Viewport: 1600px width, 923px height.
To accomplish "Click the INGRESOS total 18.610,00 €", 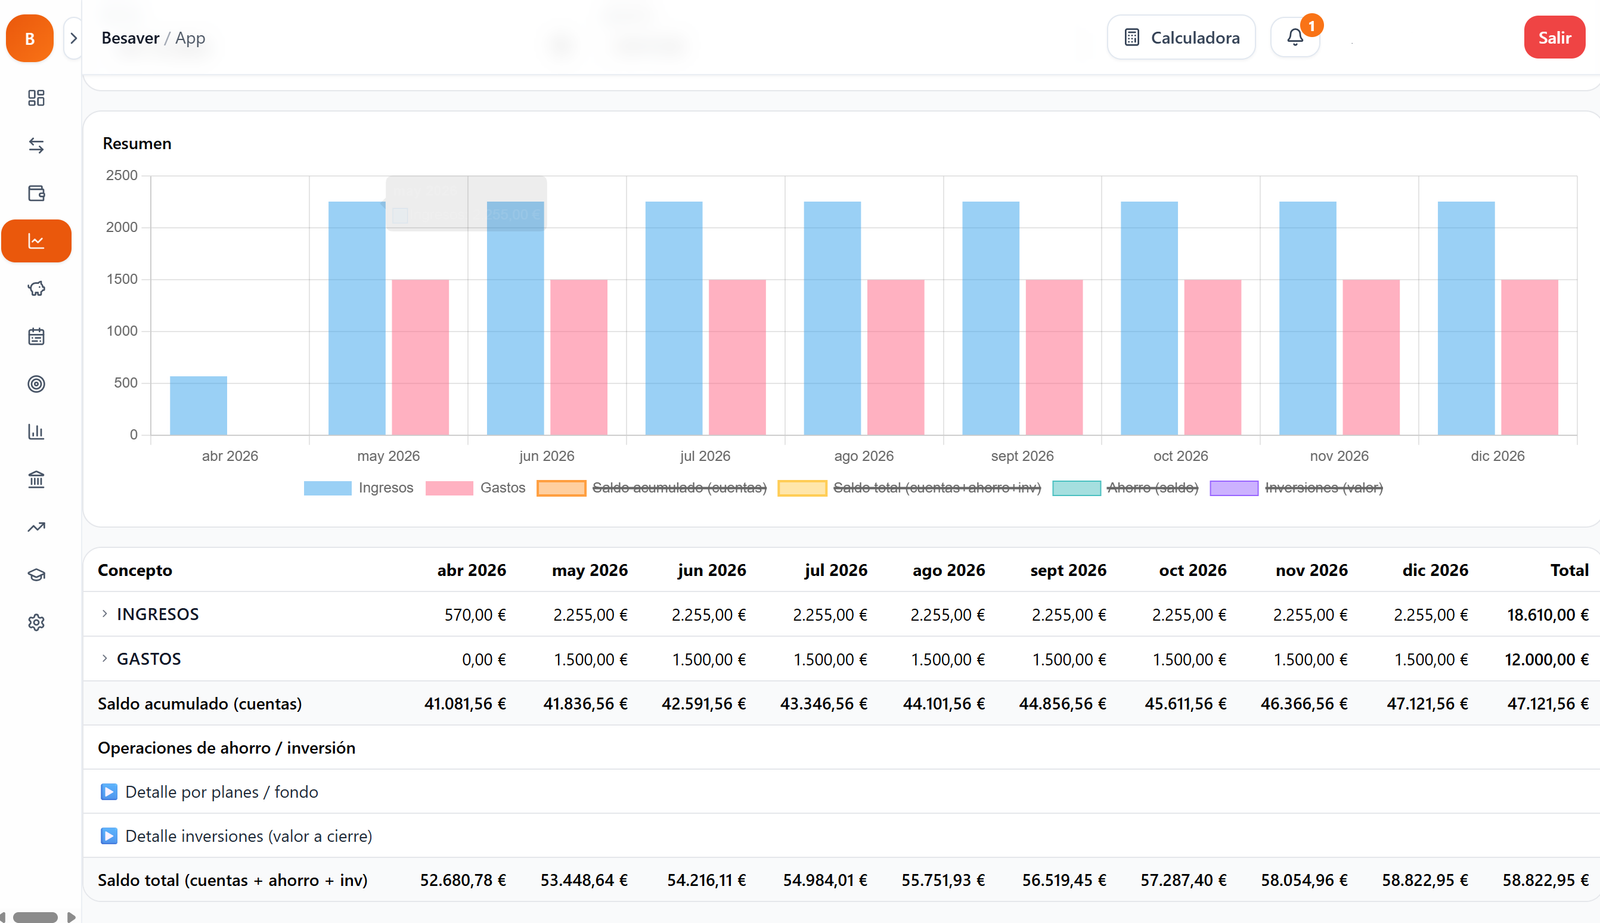I will (1548, 615).
